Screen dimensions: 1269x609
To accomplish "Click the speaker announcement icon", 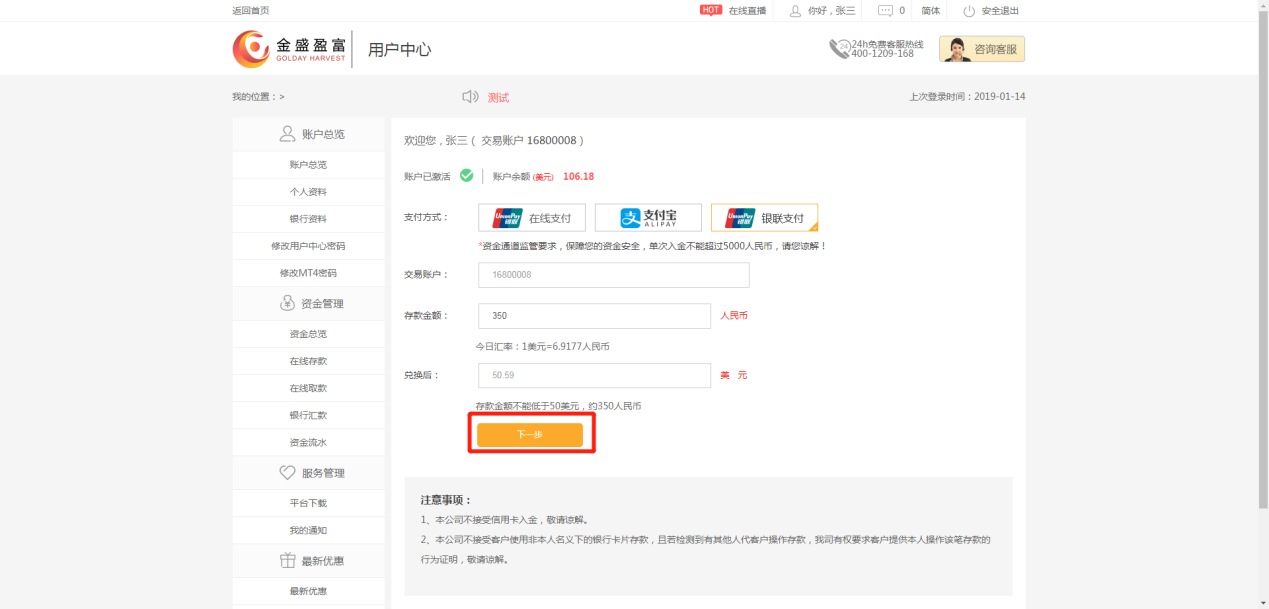I will pyautogui.click(x=470, y=97).
